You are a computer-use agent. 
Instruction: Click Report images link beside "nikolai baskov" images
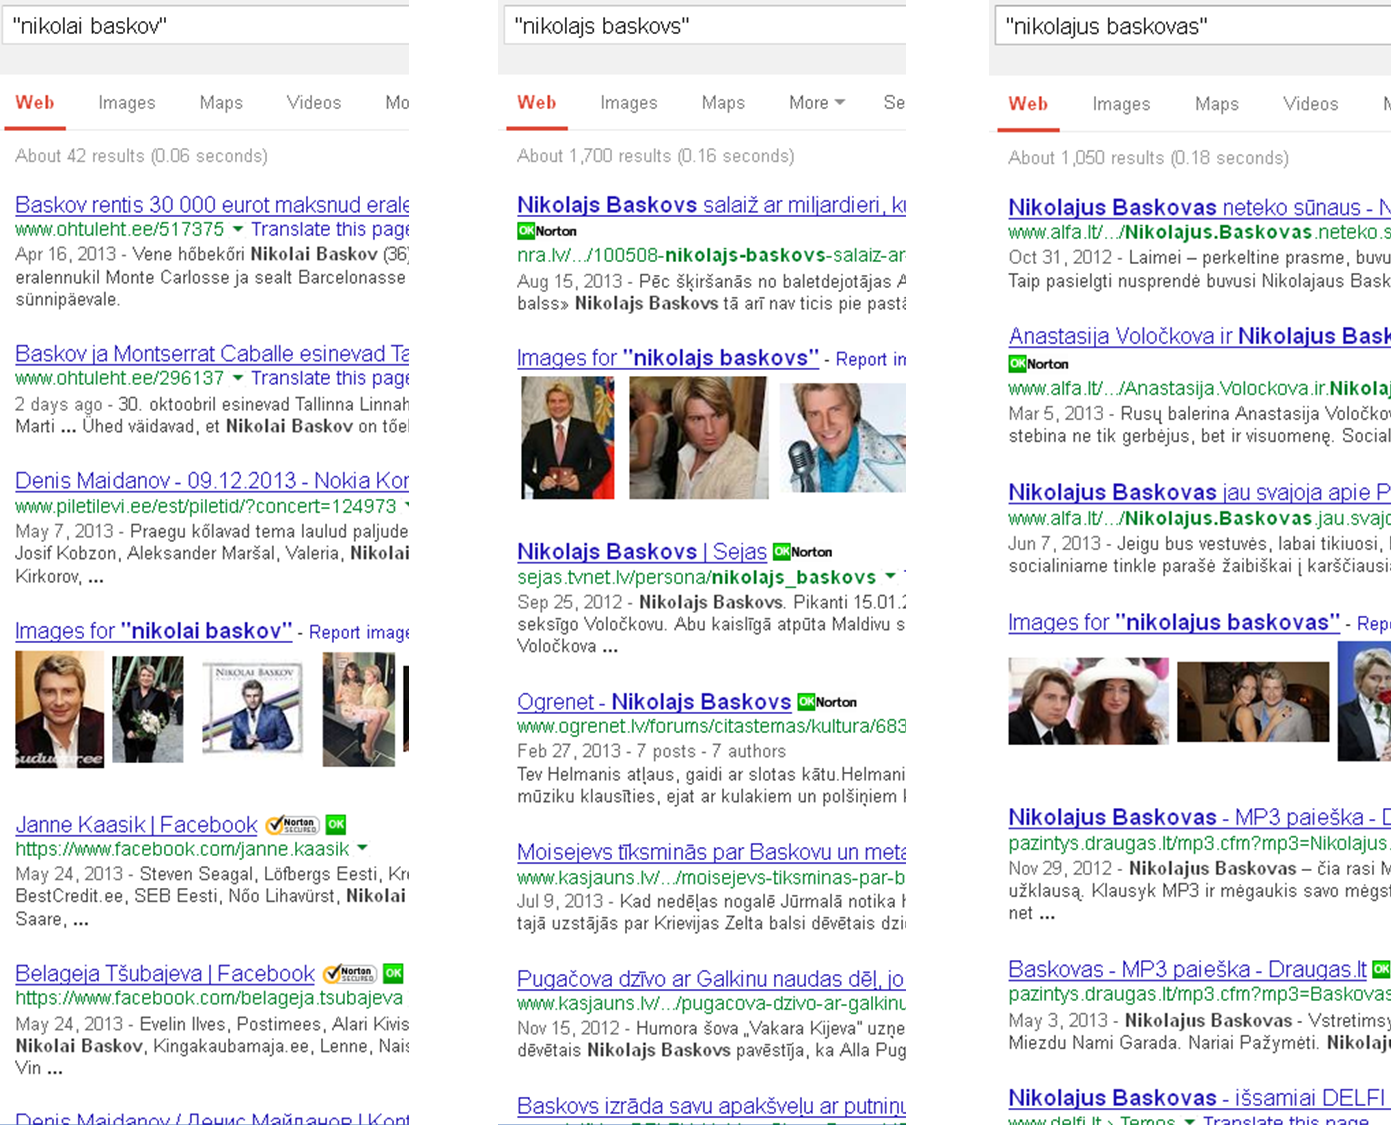point(359,632)
